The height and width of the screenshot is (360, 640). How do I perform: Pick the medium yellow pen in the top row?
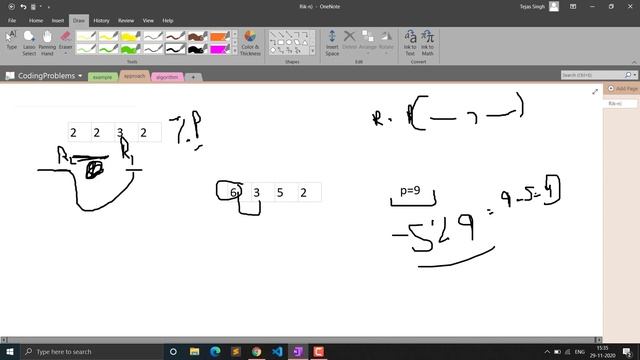108,37
